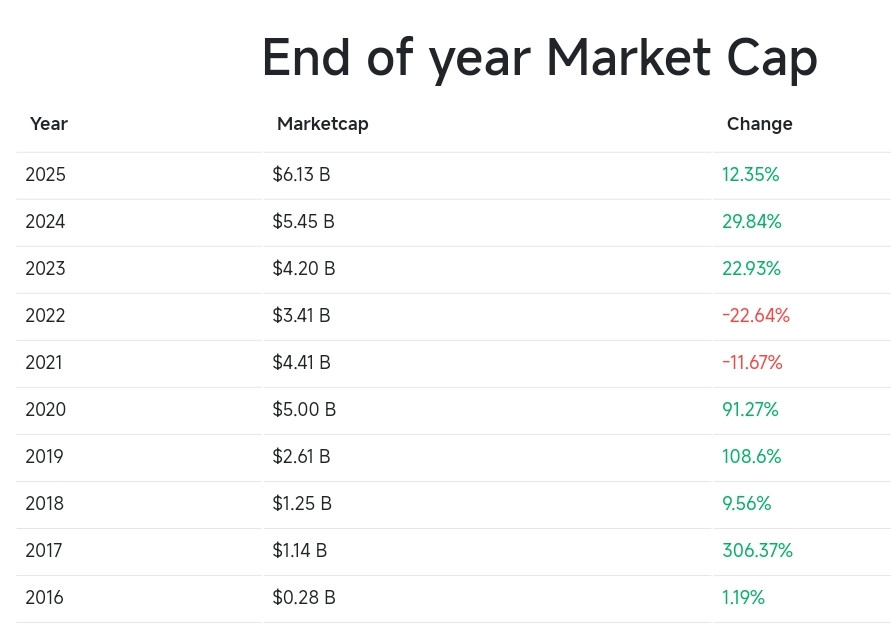Select the $6.13 B marketcap value
891x626 pixels.
point(301,174)
